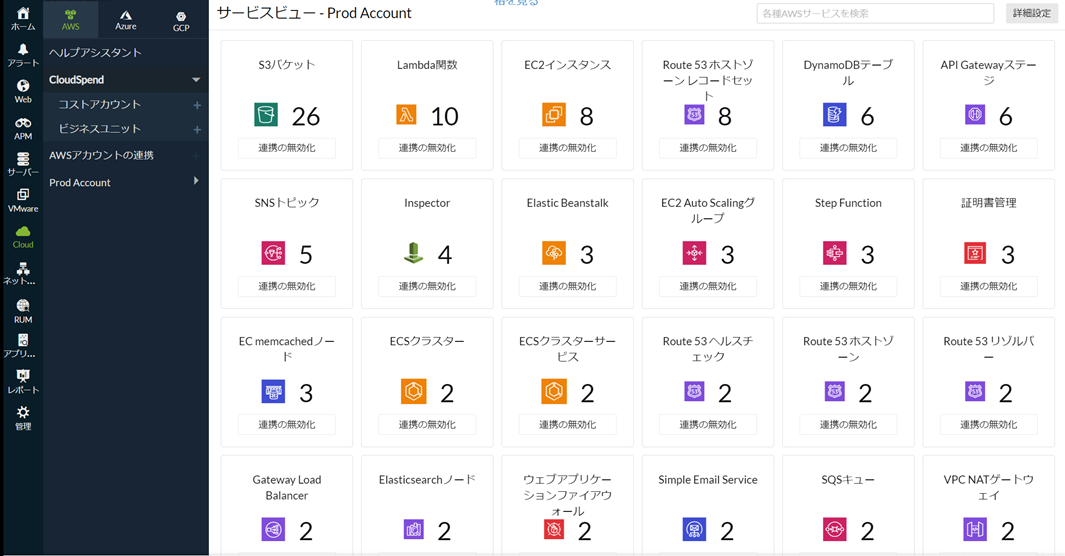Click the Step Function service icon
Image resolution: width=1065 pixels, height=556 pixels.
(x=834, y=253)
